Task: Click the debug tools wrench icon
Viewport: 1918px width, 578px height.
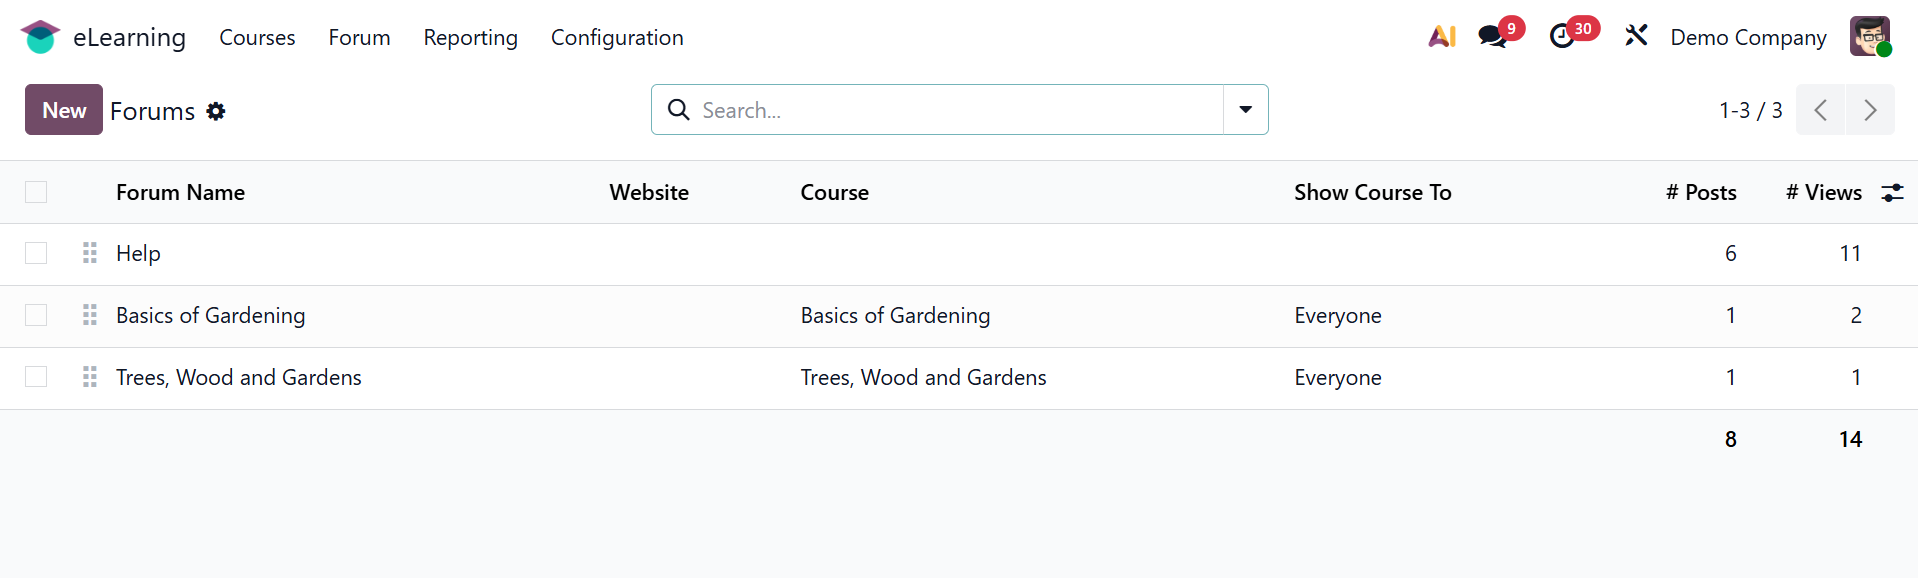Action: (x=1636, y=37)
